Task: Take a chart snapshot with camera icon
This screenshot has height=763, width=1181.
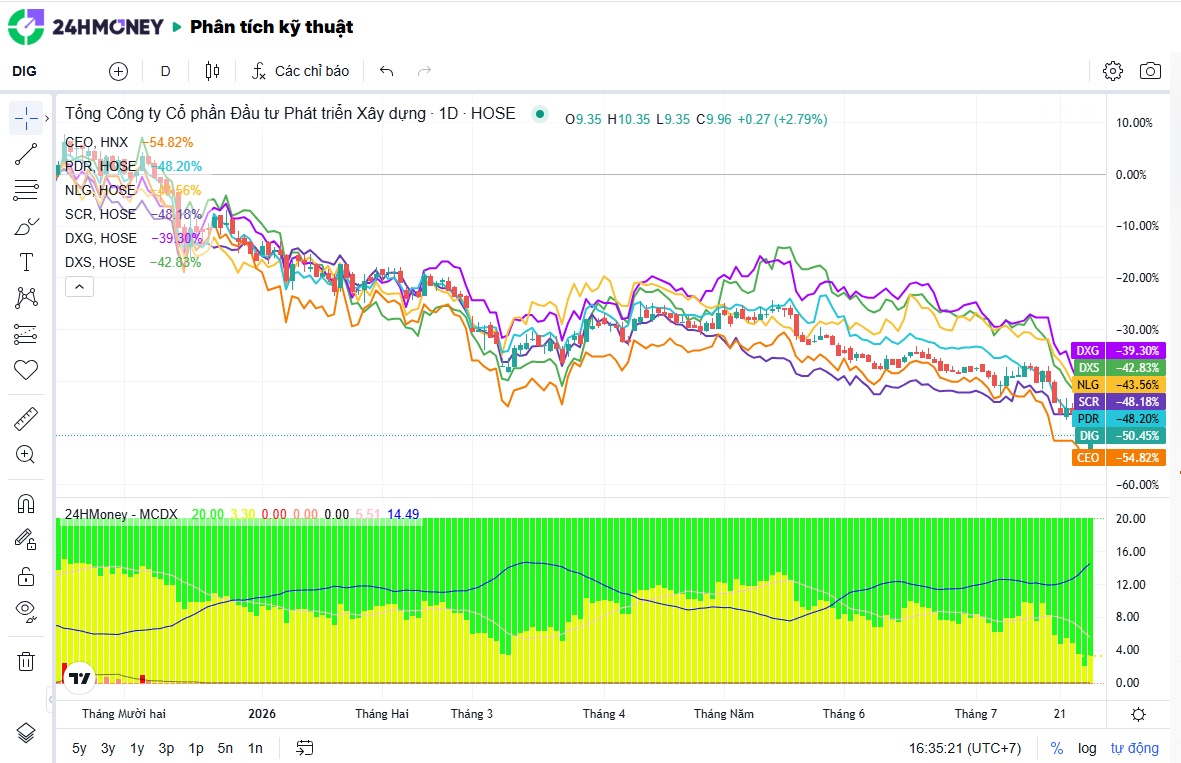Action: pyautogui.click(x=1150, y=71)
